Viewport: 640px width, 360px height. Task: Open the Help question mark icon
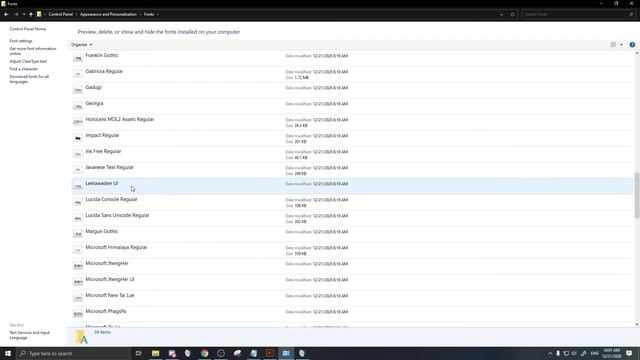coord(632,44)
